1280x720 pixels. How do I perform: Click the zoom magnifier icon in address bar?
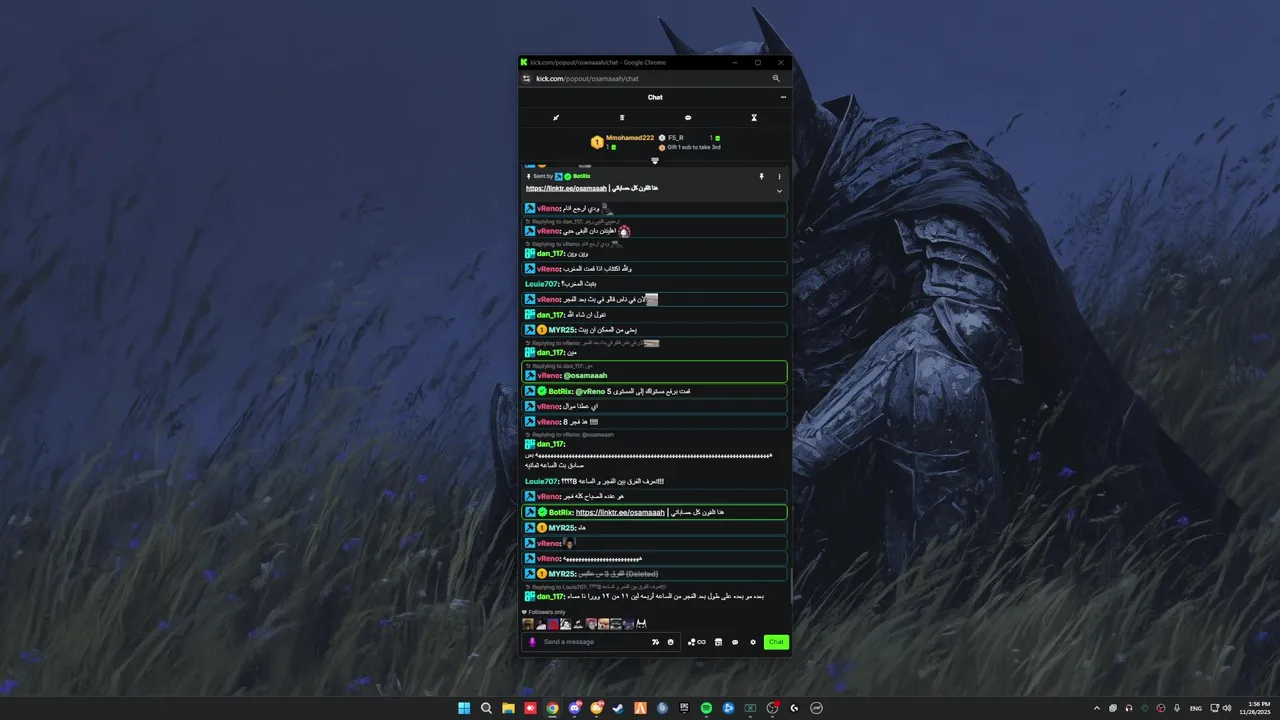pos(776,78)
